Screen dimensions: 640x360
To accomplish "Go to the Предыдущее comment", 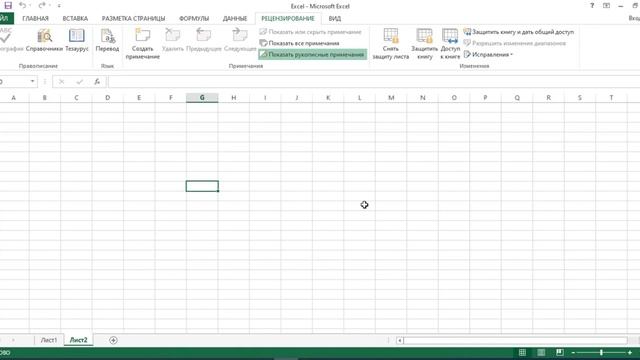I will point(204,40).
